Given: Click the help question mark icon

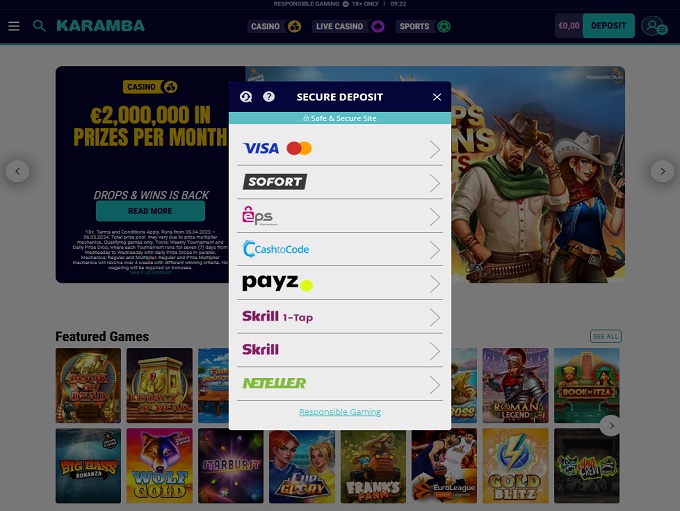Looking at the screenshot, I should click(269, 97).
